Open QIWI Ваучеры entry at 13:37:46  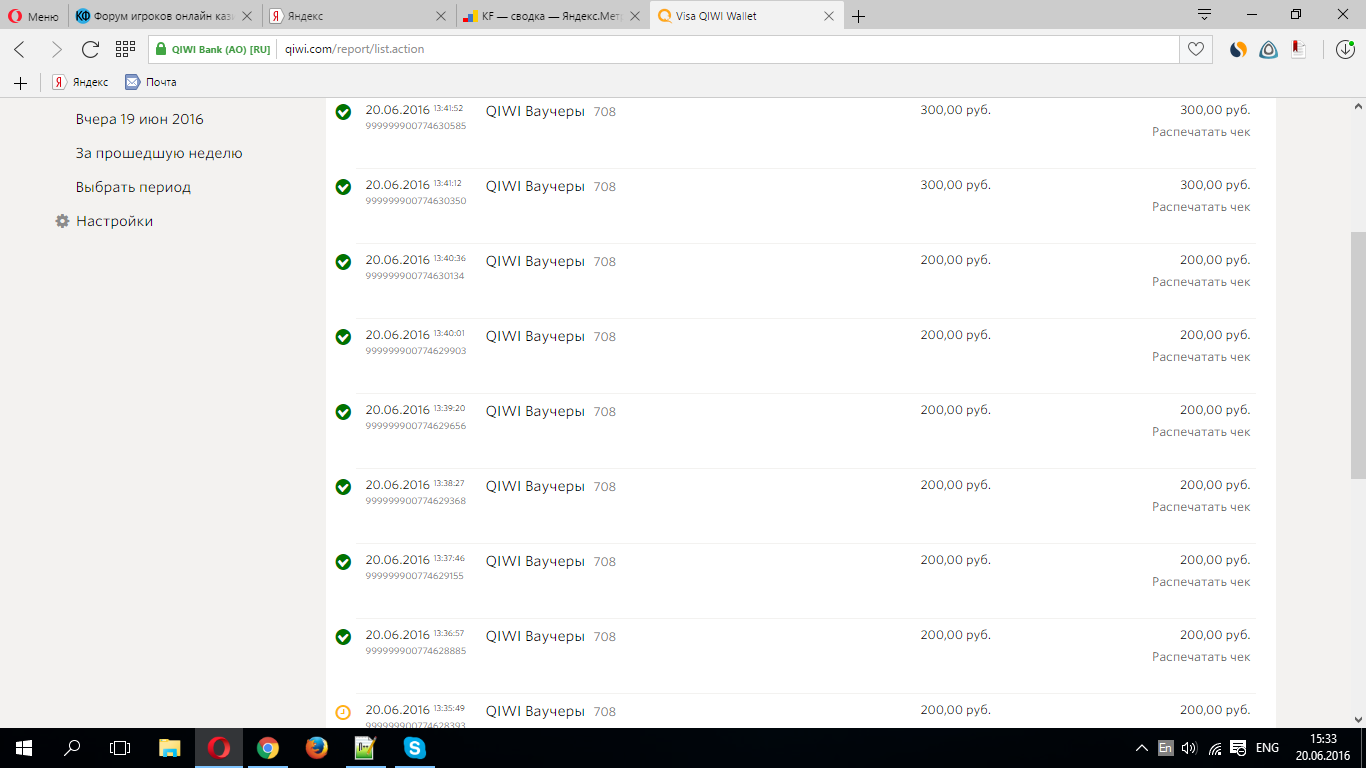(535, 561)
